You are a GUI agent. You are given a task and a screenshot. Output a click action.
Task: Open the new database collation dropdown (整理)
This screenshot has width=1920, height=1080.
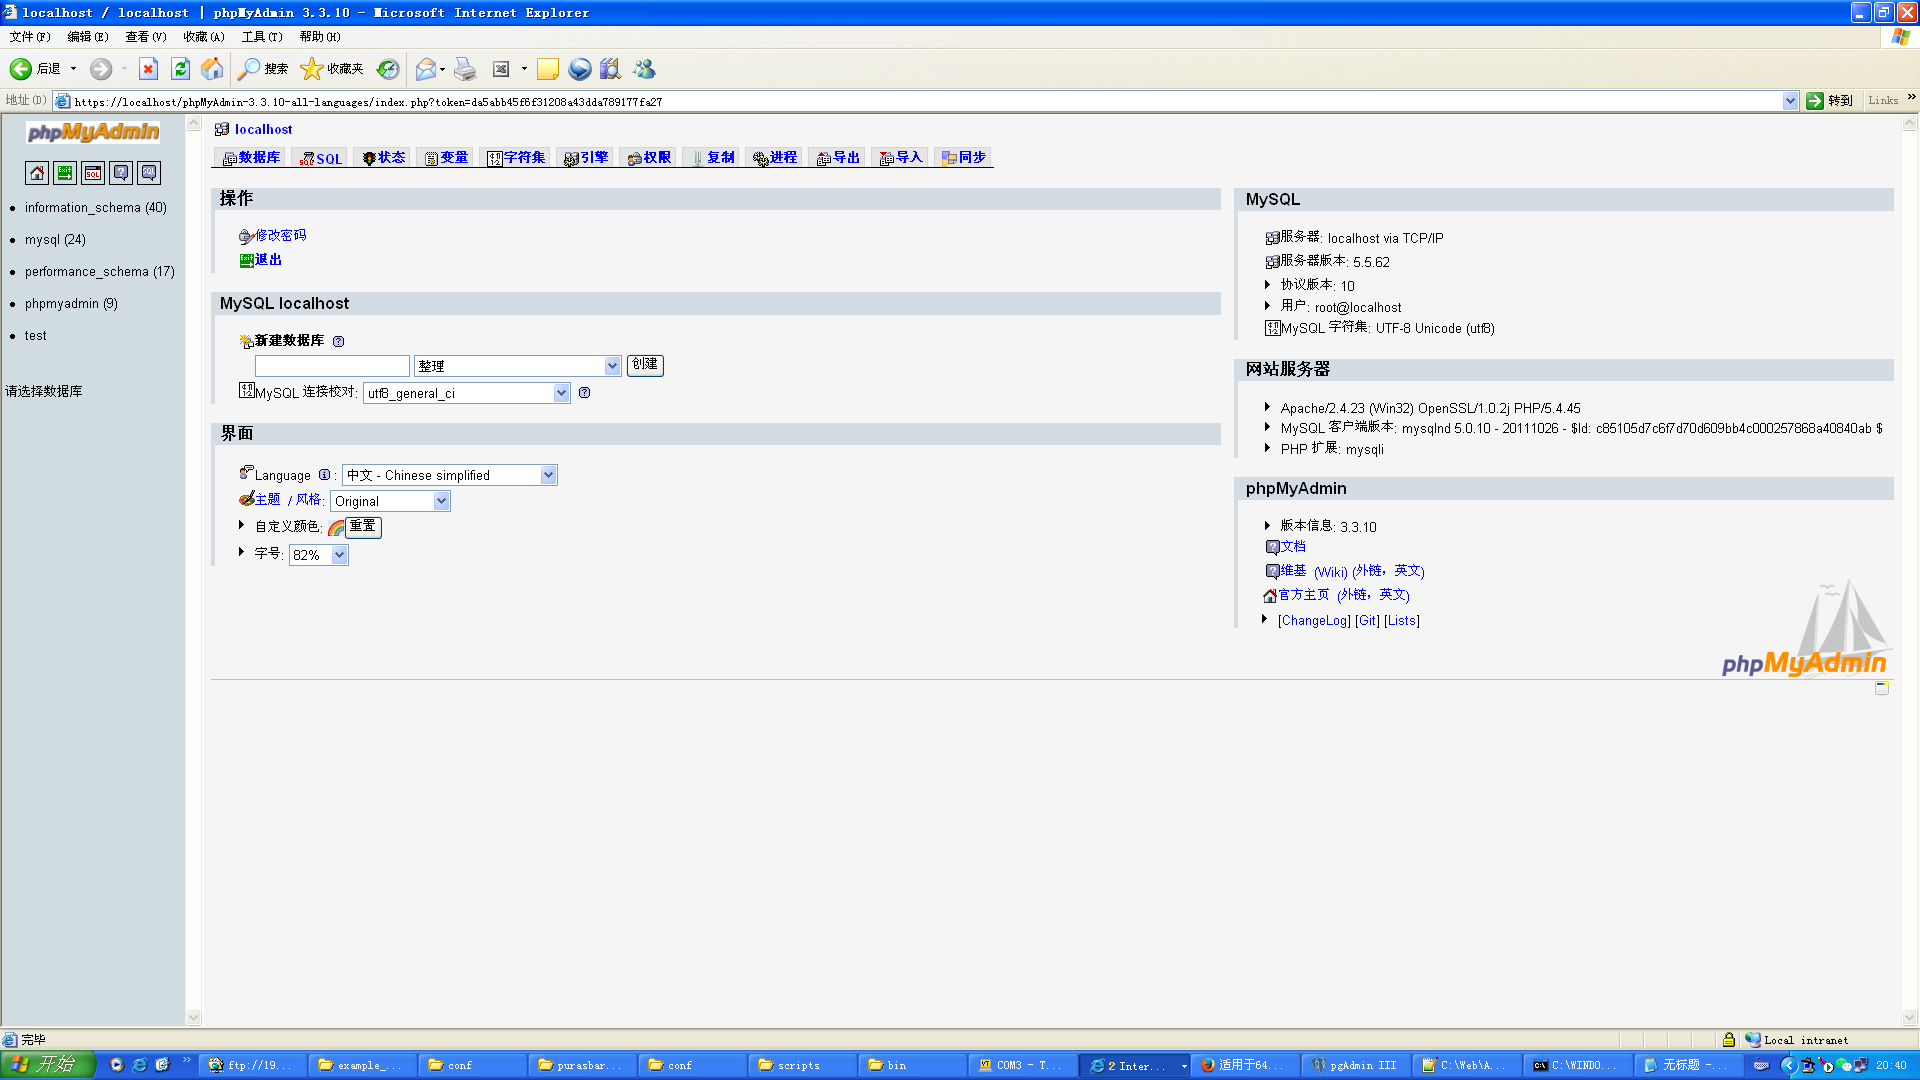pyautogui.click(x=518, y=366)
